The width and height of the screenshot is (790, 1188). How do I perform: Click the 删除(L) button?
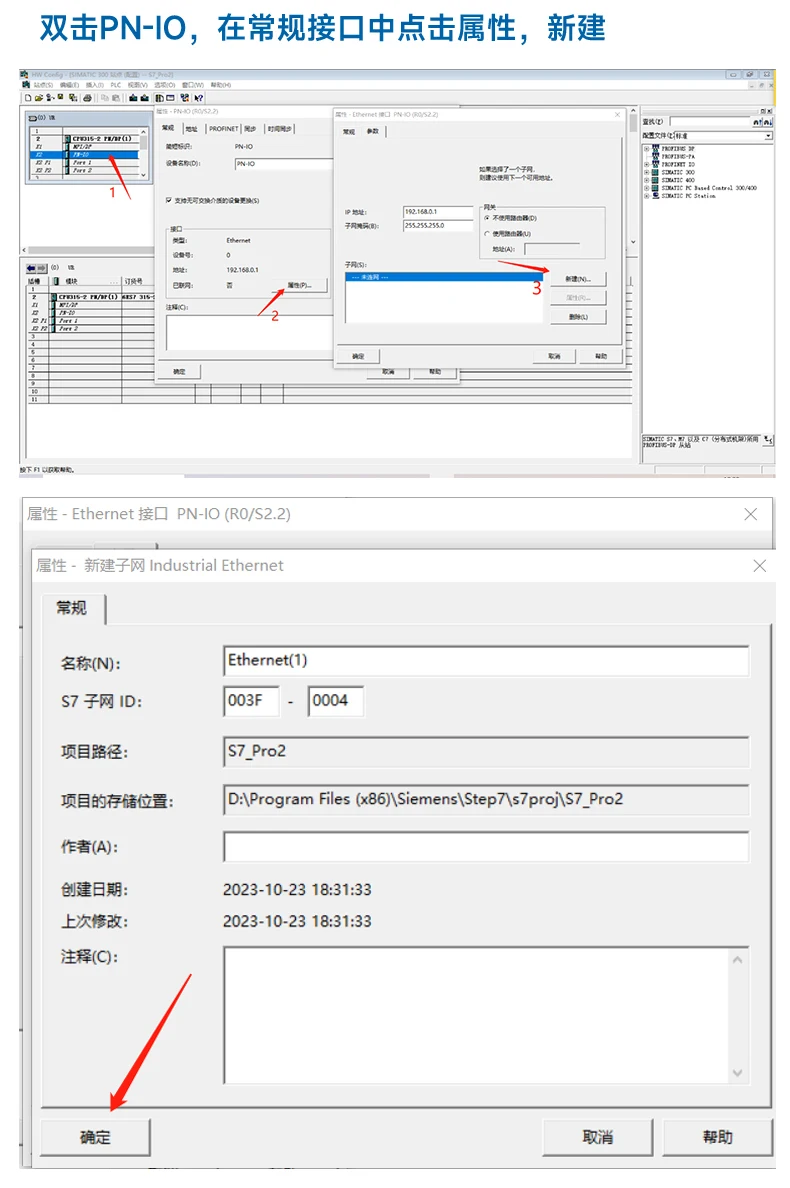tap(578, 317)
